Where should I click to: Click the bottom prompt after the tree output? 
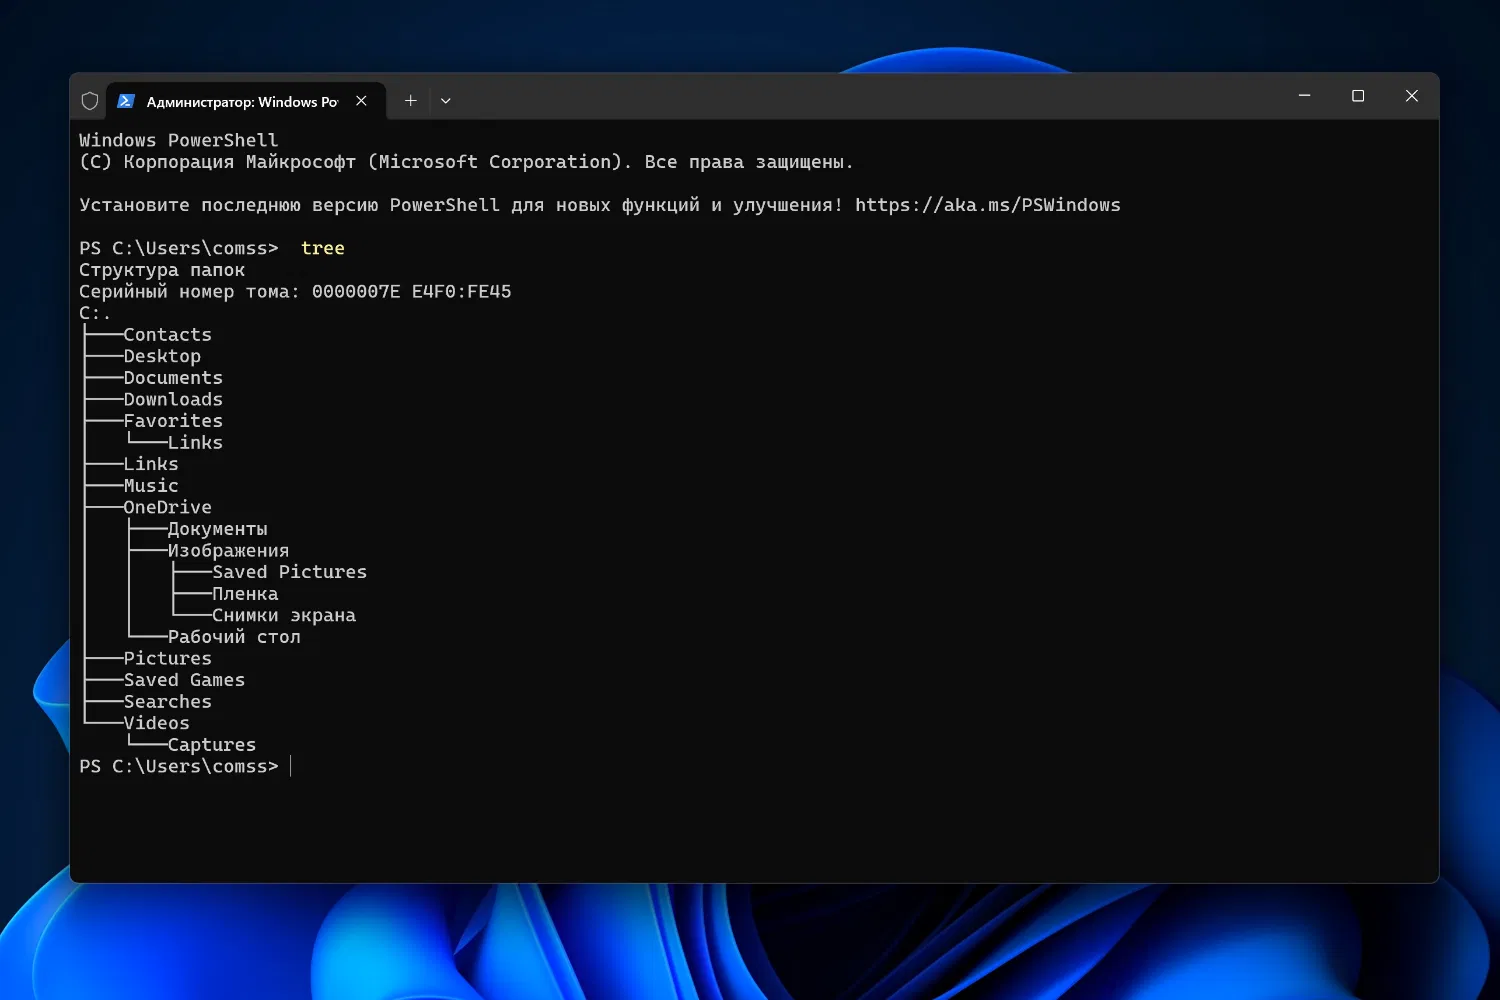click(x=179, y=766)
